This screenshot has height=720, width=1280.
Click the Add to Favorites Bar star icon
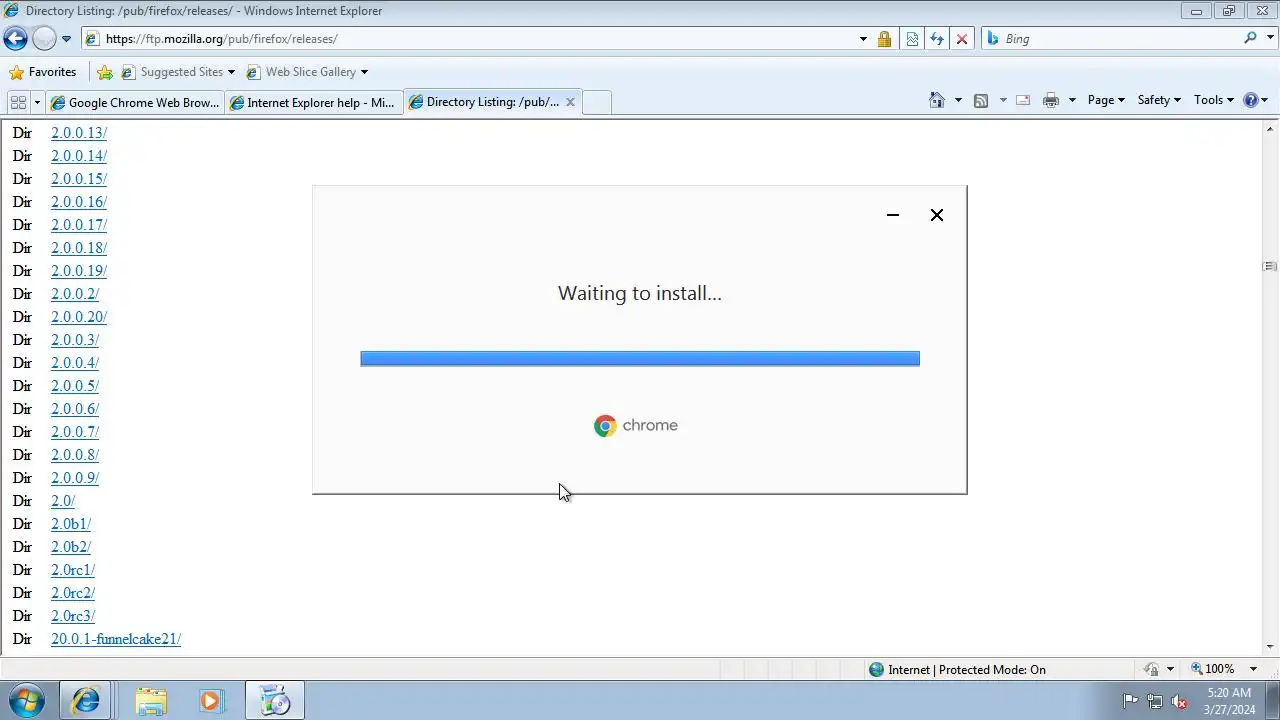105,72
